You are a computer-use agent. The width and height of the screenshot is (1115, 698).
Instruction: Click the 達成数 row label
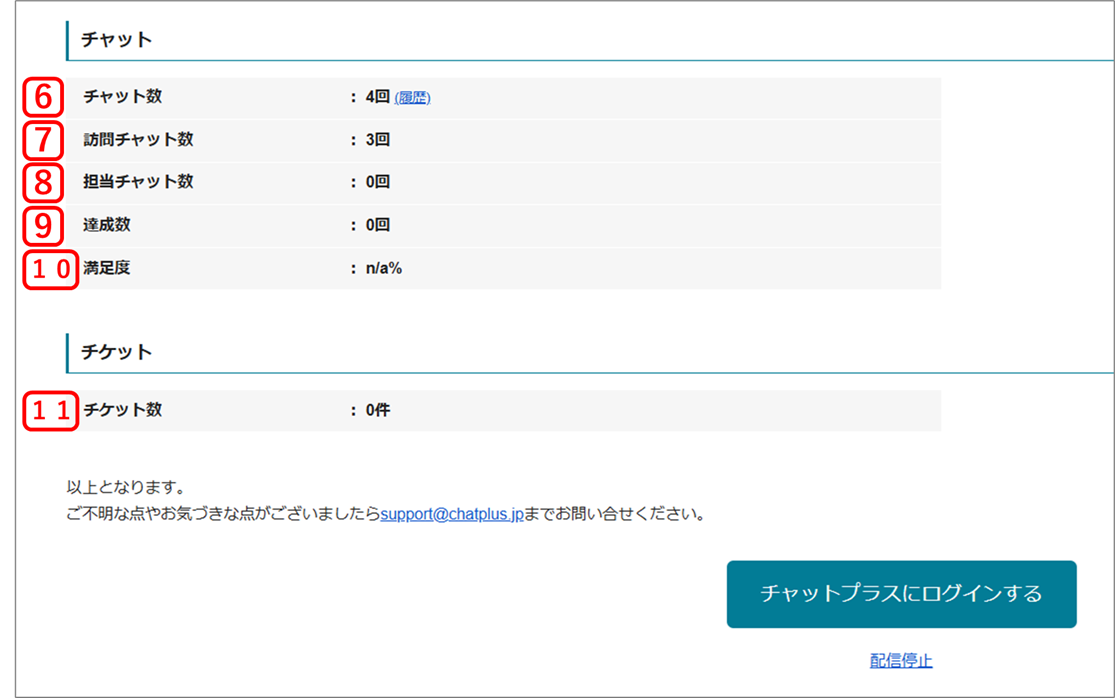(x=107, y=225)
